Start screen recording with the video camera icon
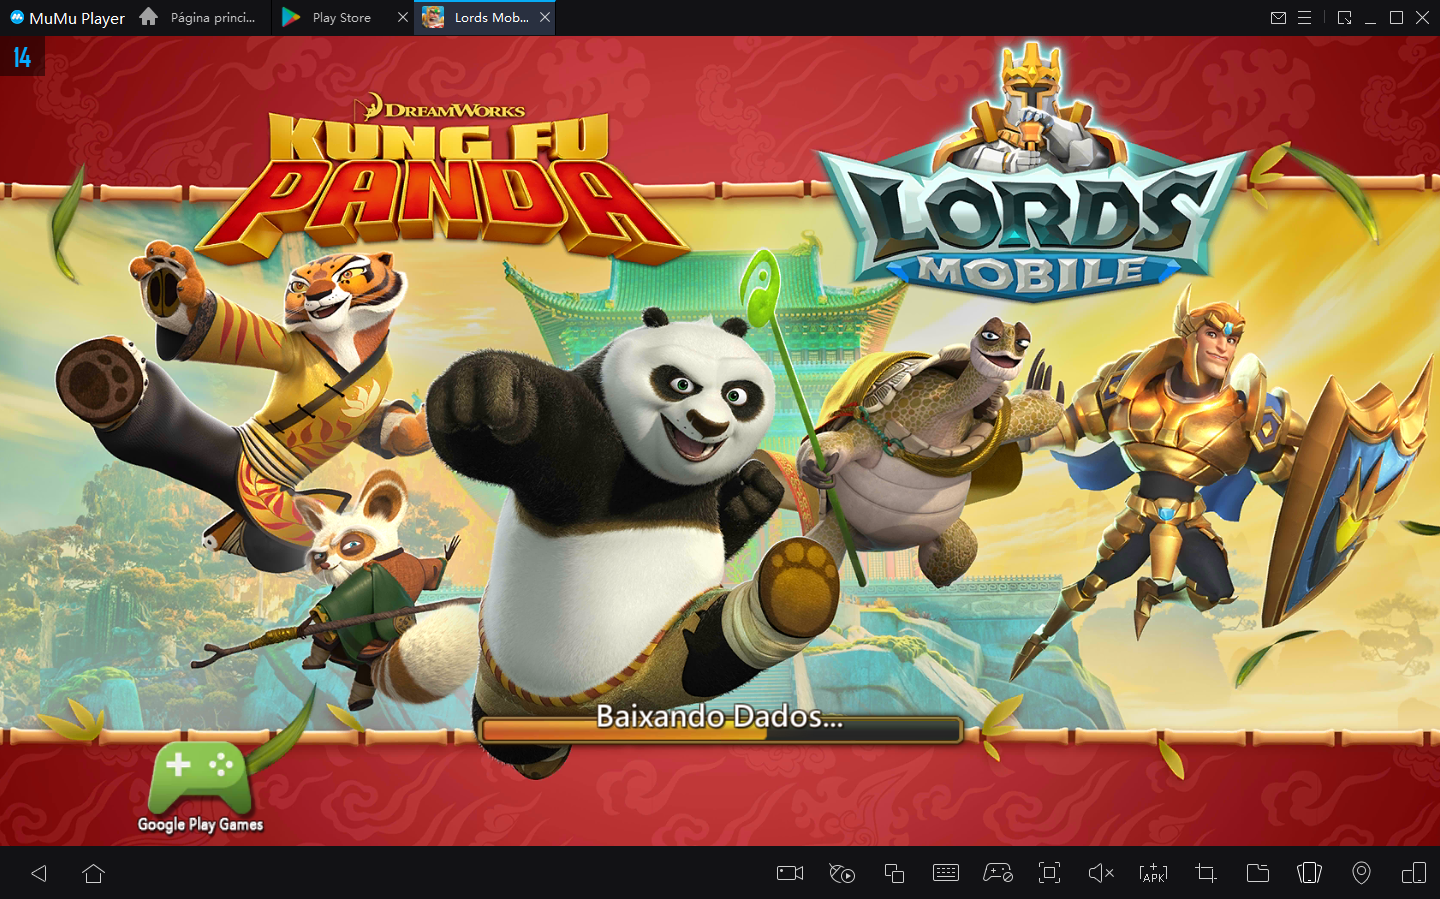The image size is (1440, 899). pyautogui.click(x=789, y=873)
